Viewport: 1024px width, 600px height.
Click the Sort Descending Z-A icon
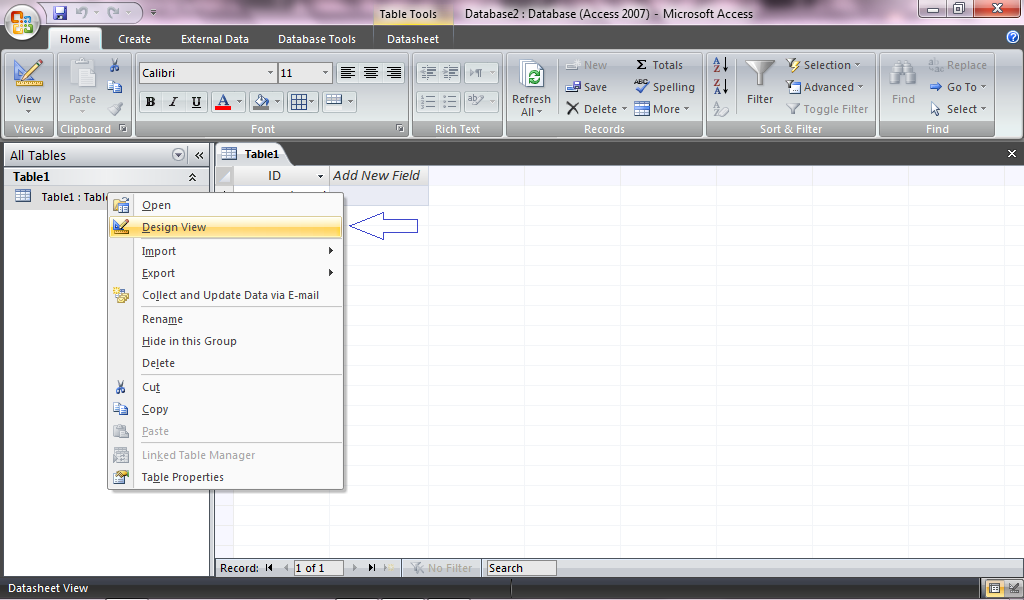coord(720,86)
